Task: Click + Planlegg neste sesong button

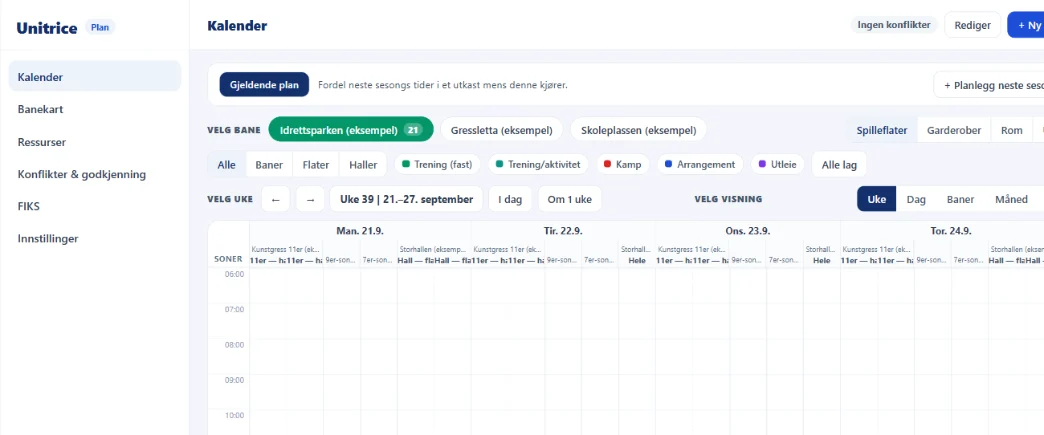Action: tap(989, 85)
